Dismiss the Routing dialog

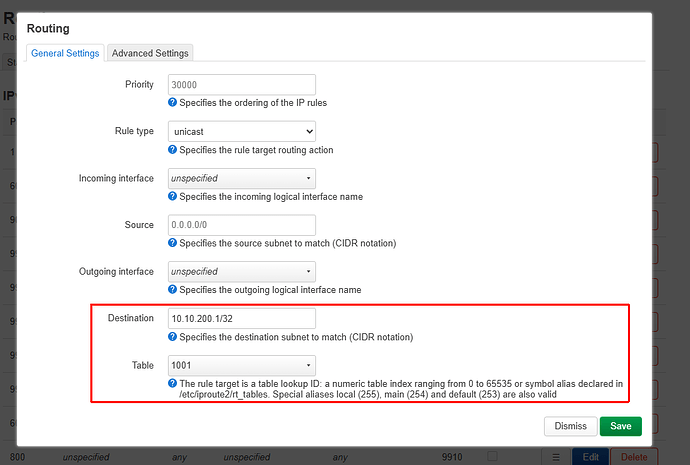[570, 426]
